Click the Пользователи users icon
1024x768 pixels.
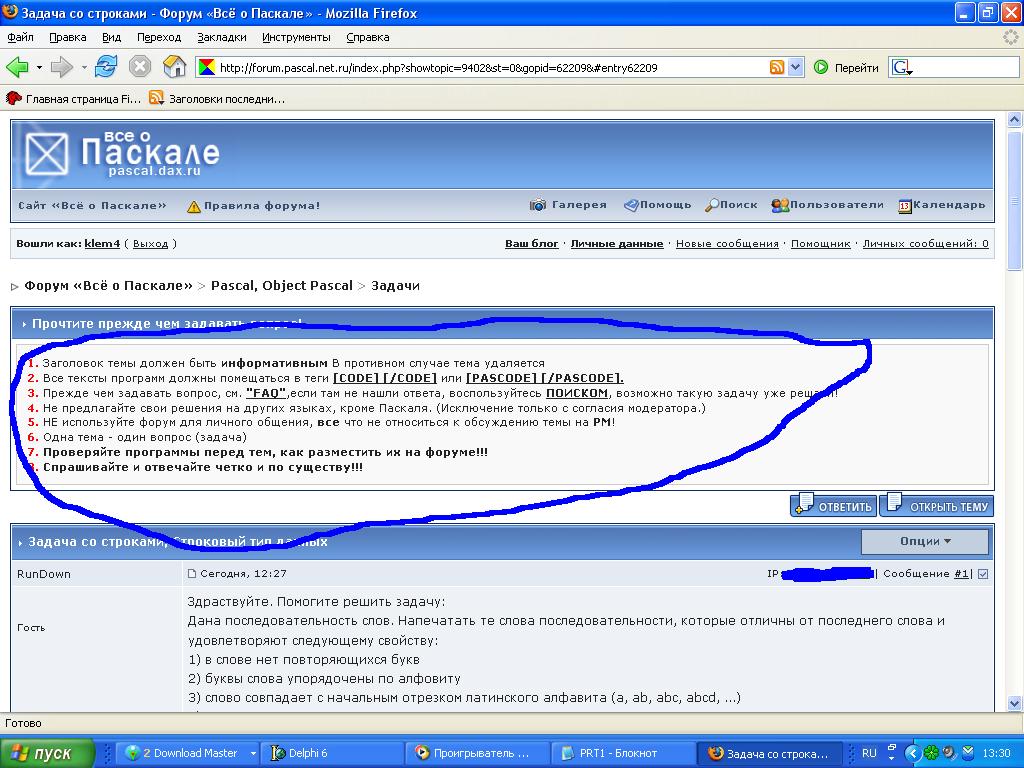tap(780, 205)
